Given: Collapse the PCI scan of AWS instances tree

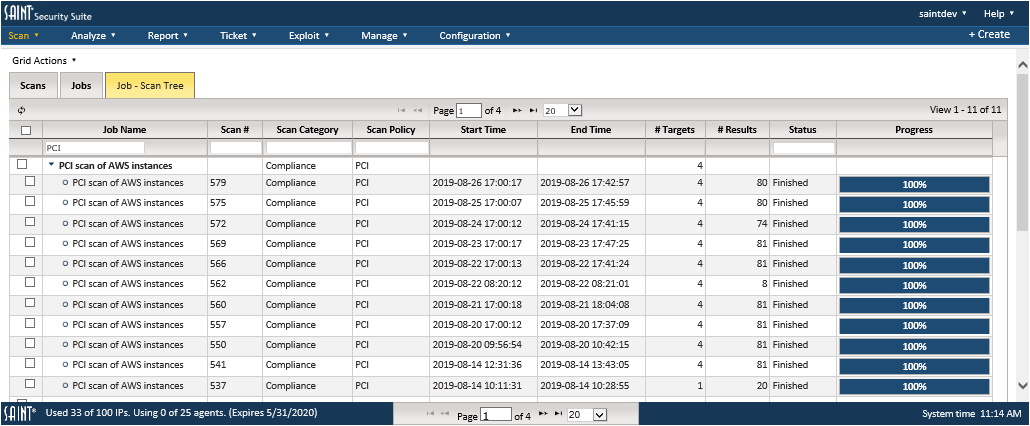Looking at the screenshot, I should tap(51, 165).
